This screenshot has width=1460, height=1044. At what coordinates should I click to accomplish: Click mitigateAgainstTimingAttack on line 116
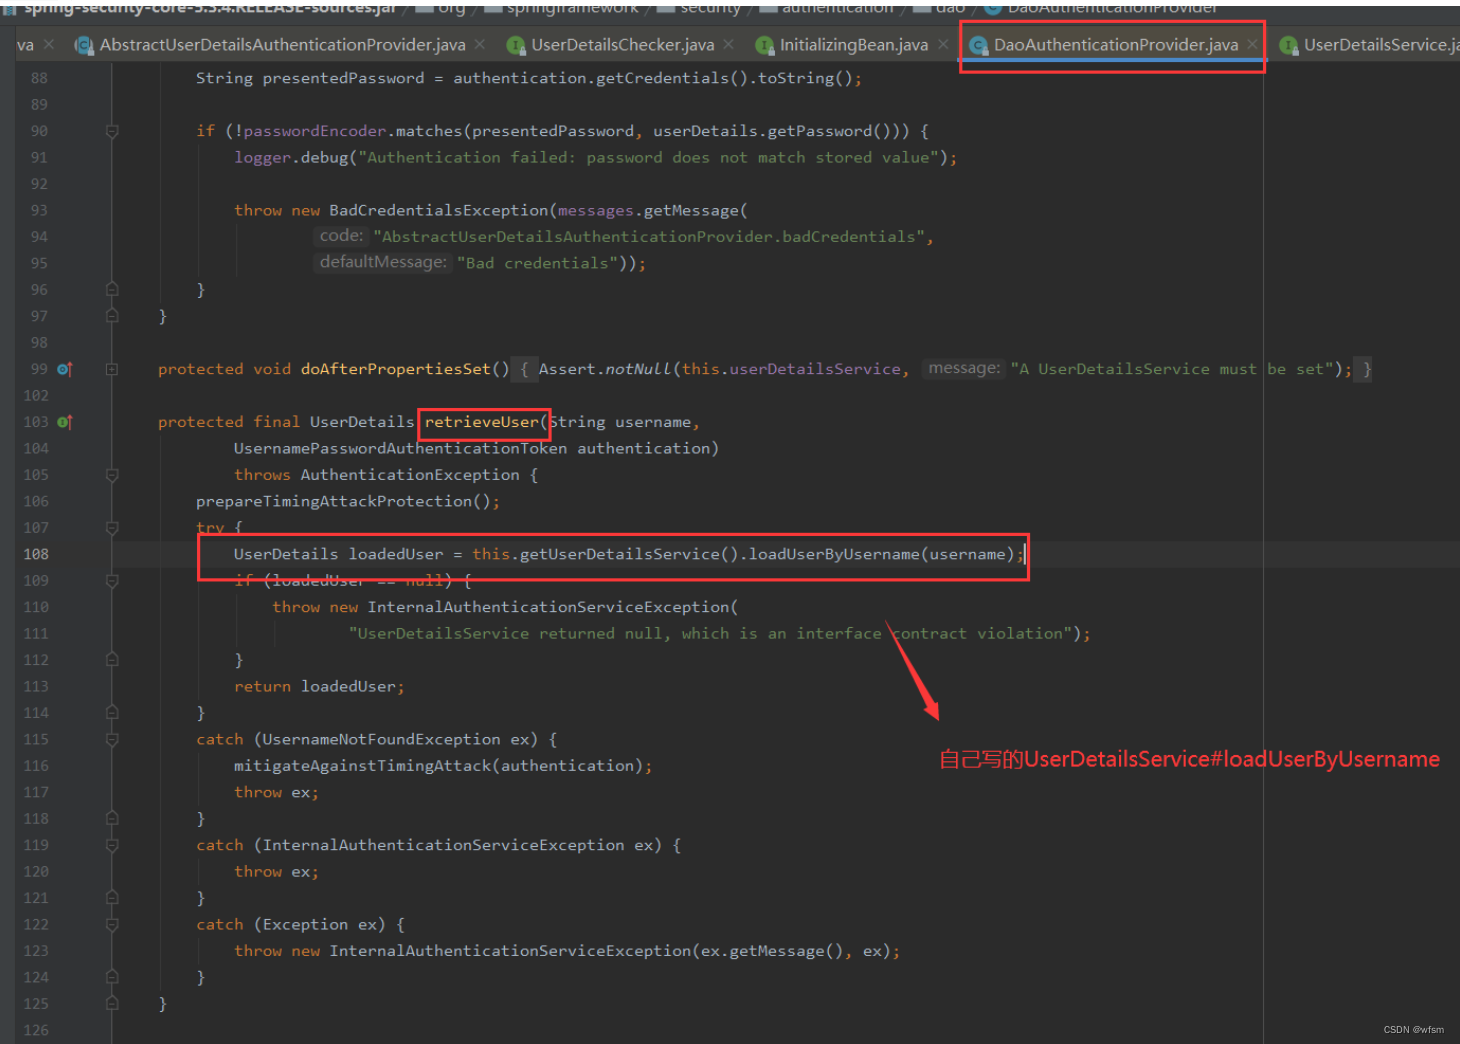[363, 766]
